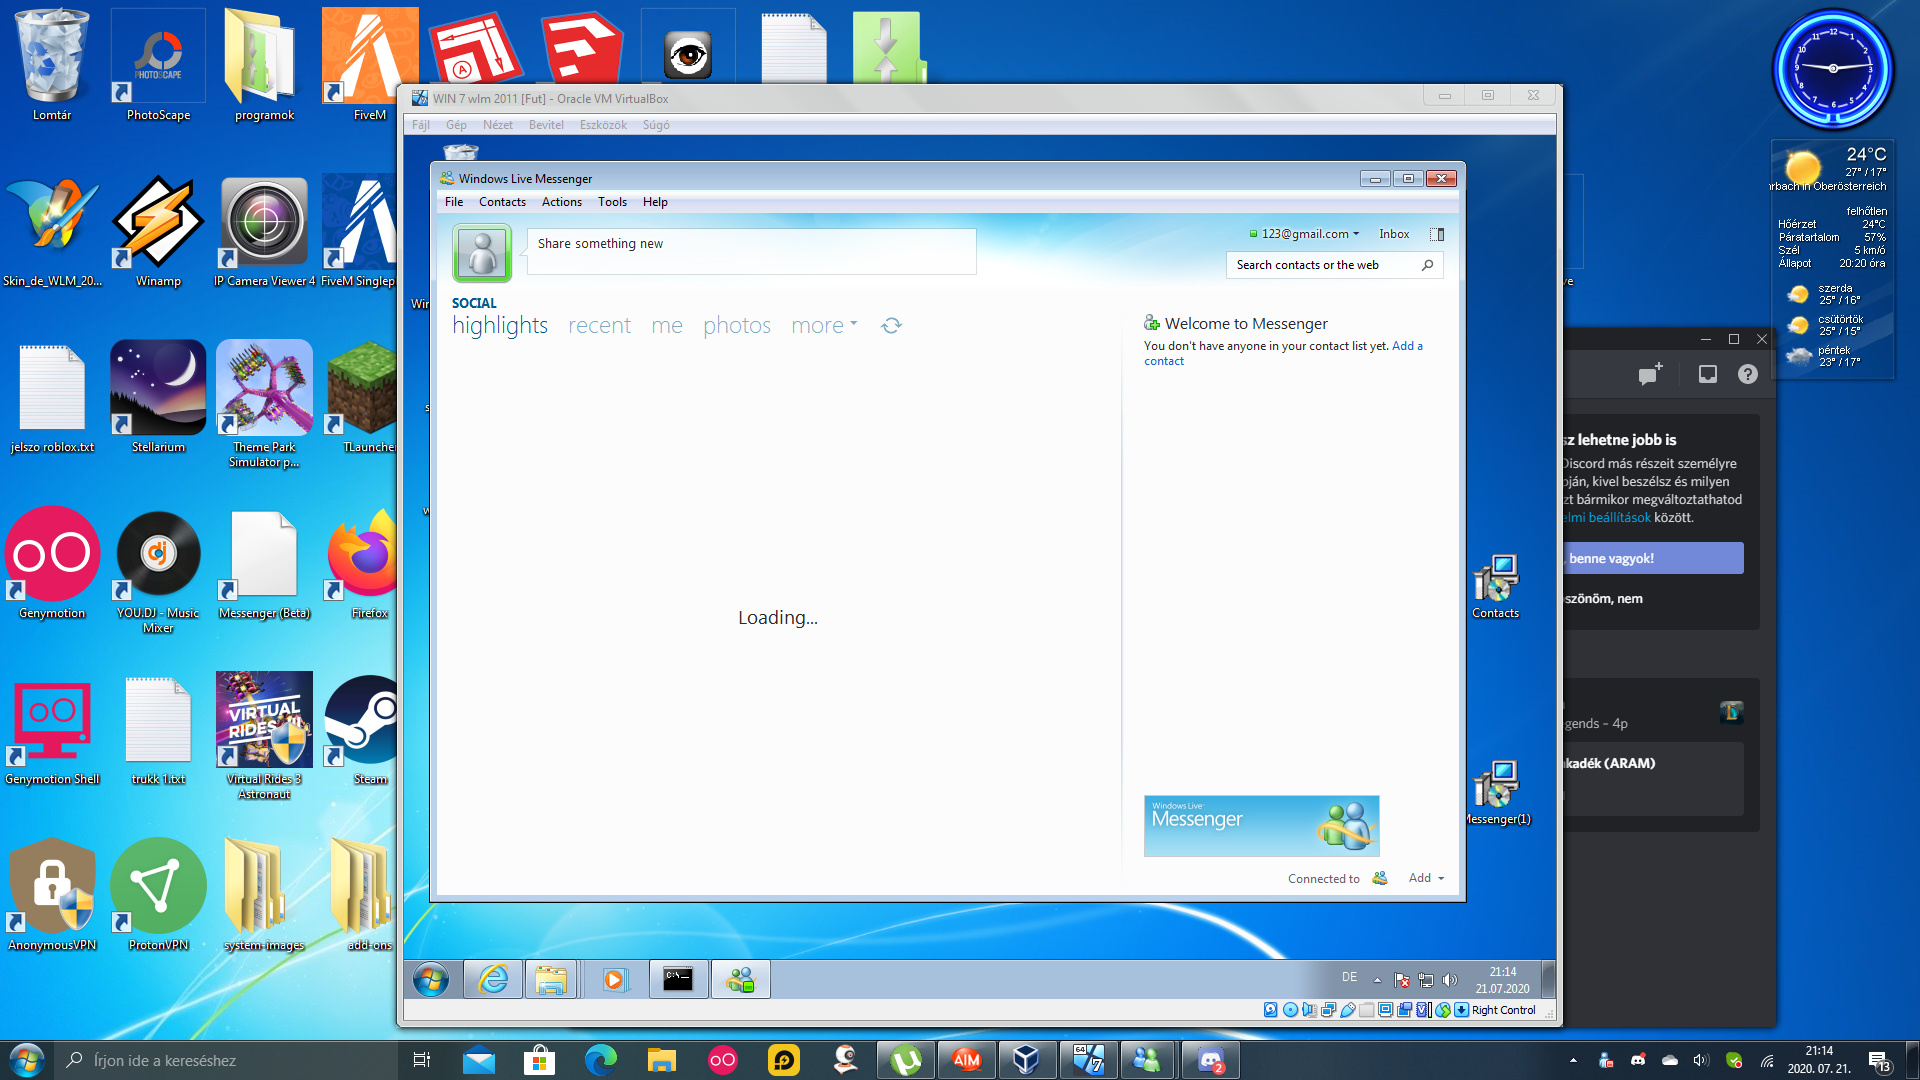Click the Discord new group DM icon
The height and width of the screenshot is (1080, 1920).
(x=1650, y=374)
